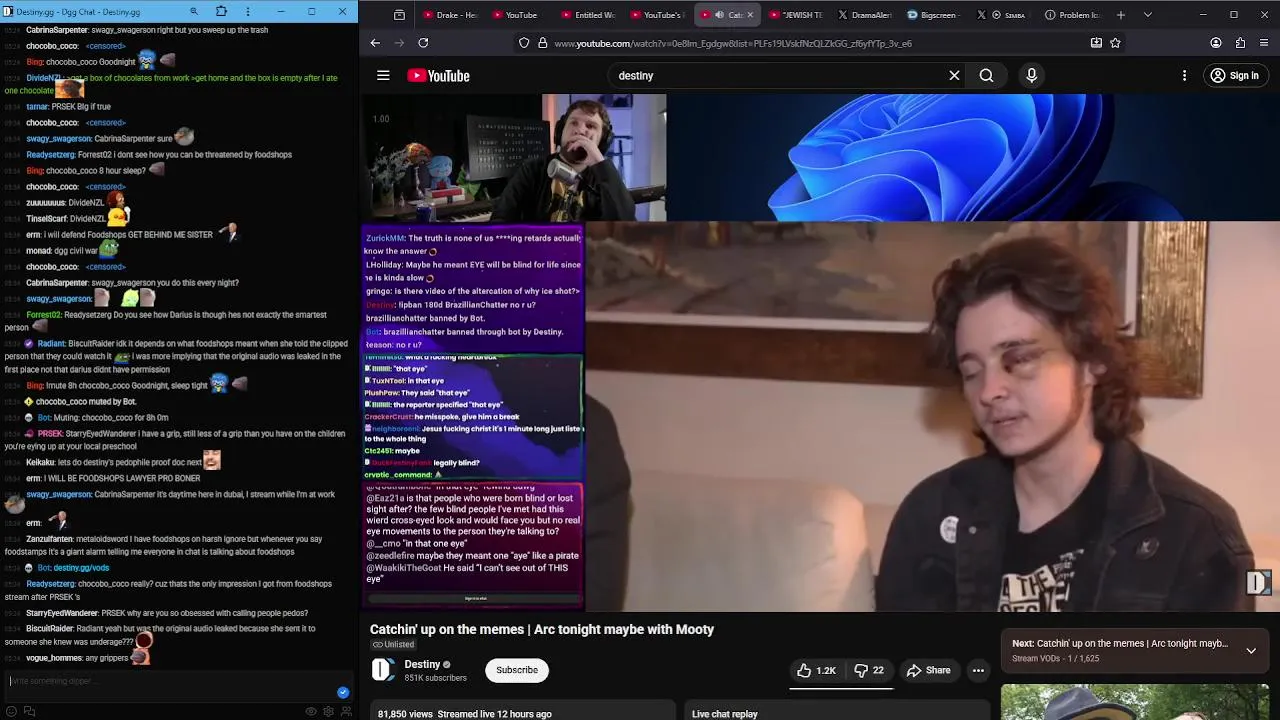Click the video channel watermark icon

[1258, 582]
